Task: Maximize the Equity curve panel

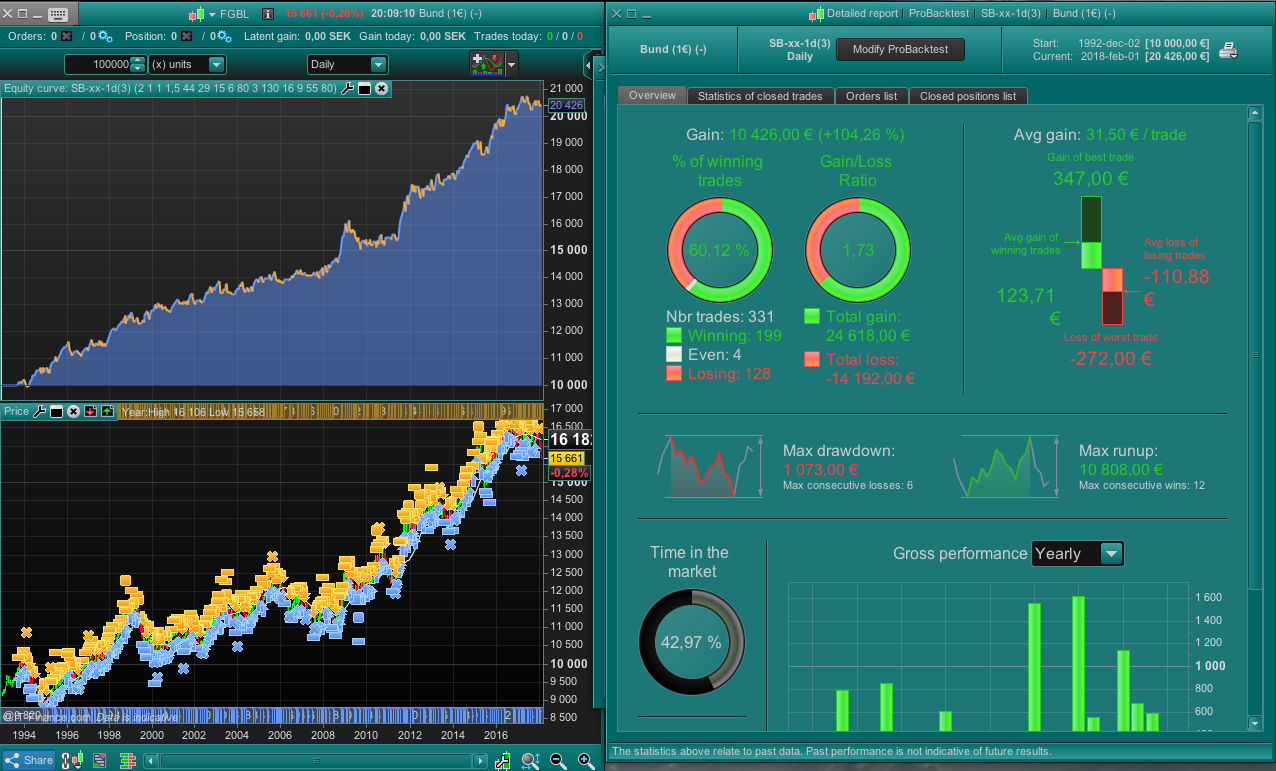Action: pos(364,88)
